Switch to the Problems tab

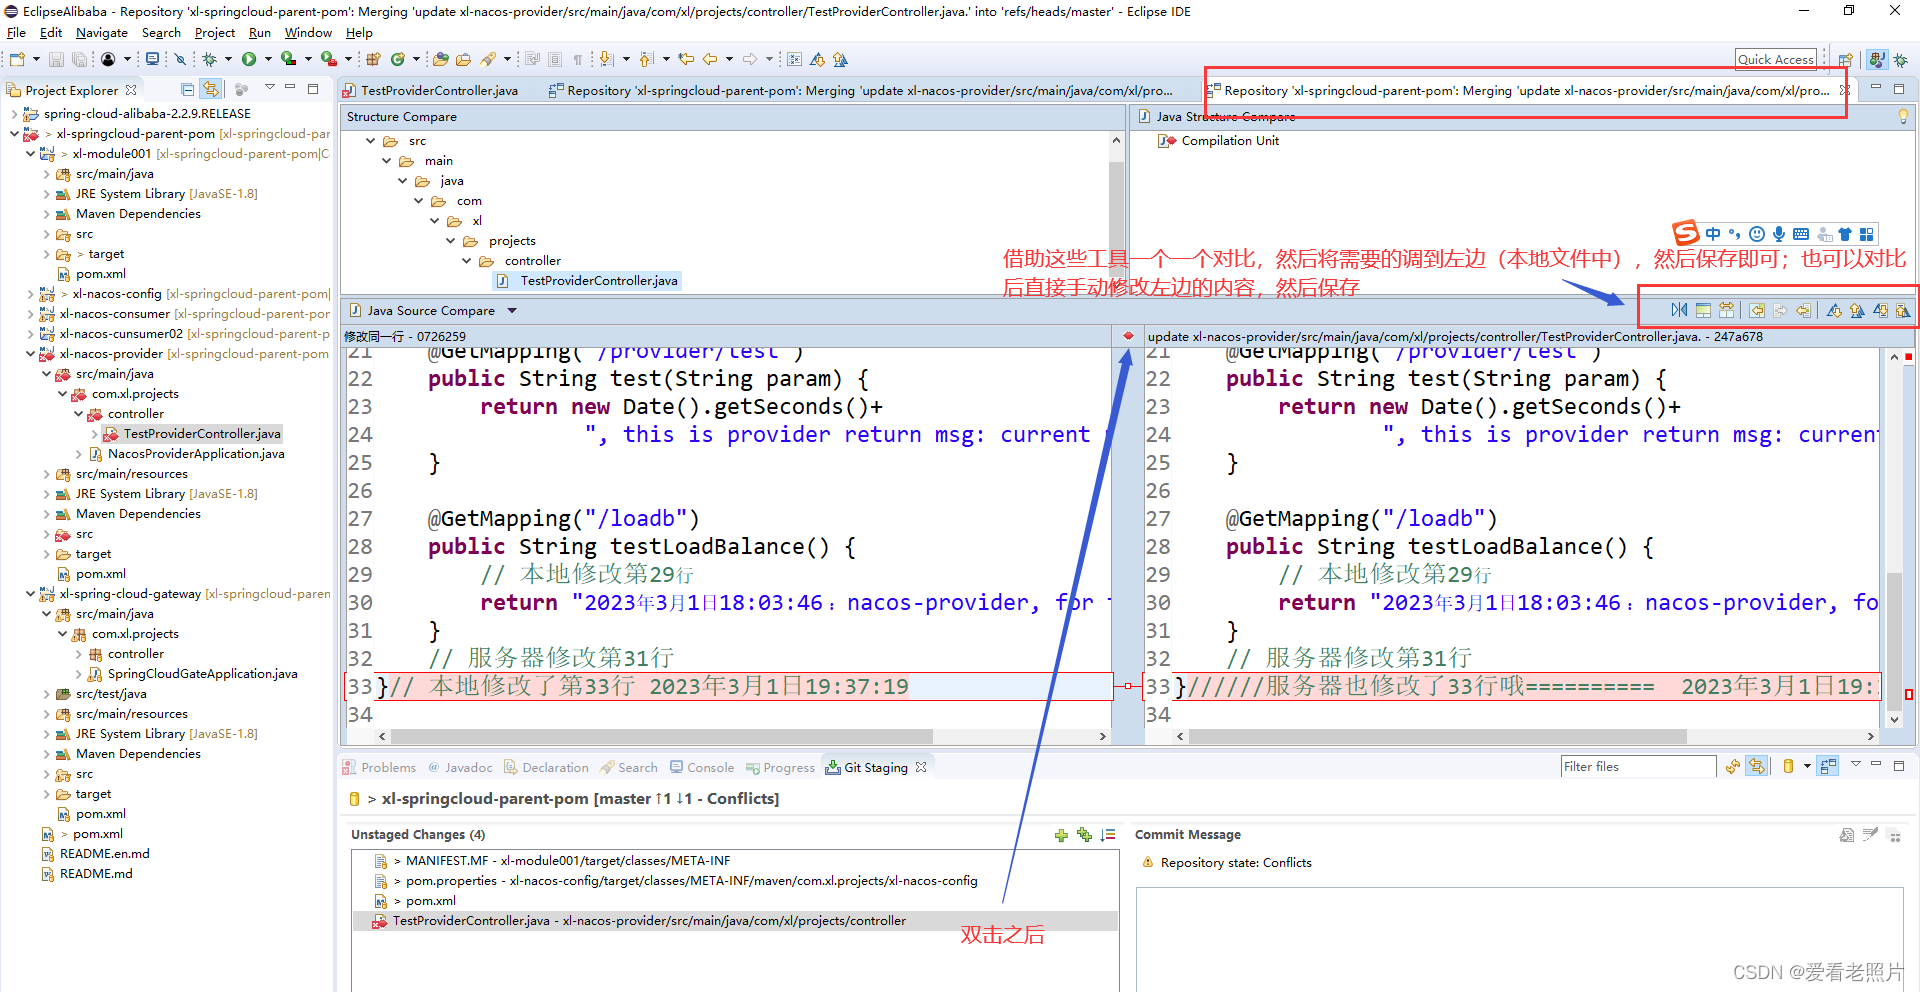coord(380,768)
